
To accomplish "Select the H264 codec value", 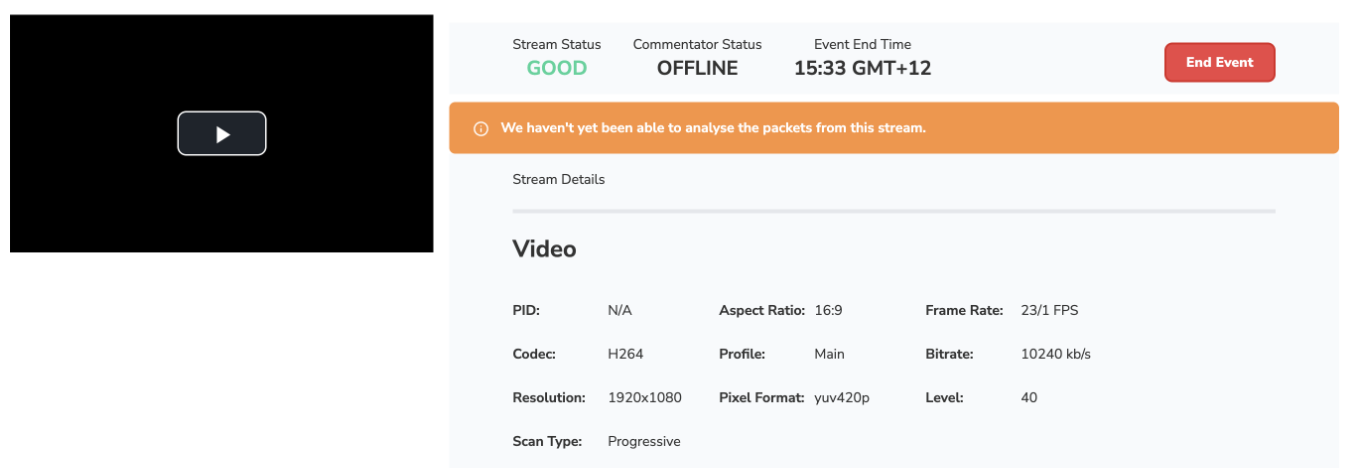I will tap(624, 354).
